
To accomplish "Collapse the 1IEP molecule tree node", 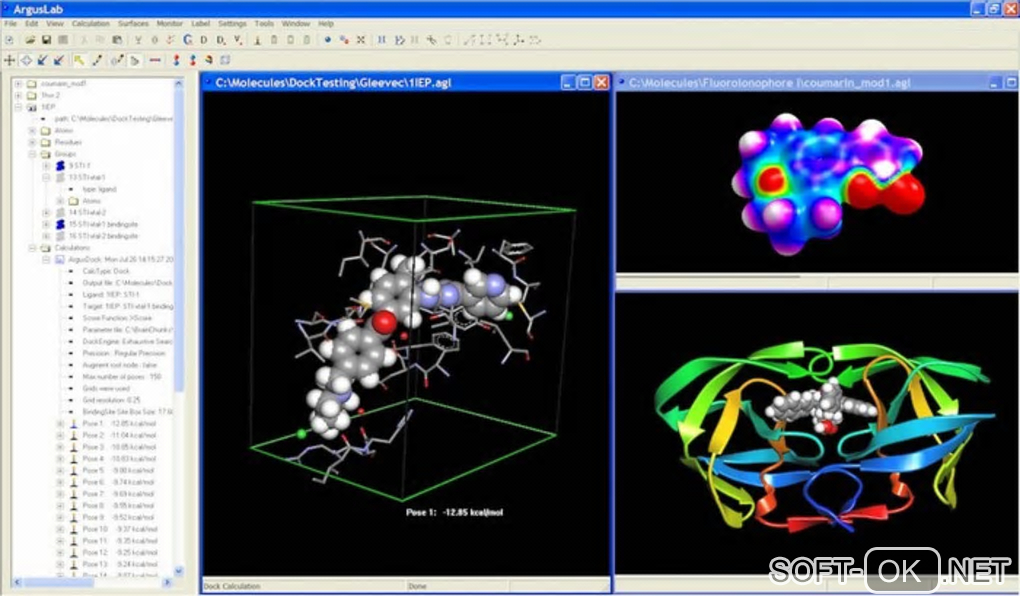I will point(18,107).
